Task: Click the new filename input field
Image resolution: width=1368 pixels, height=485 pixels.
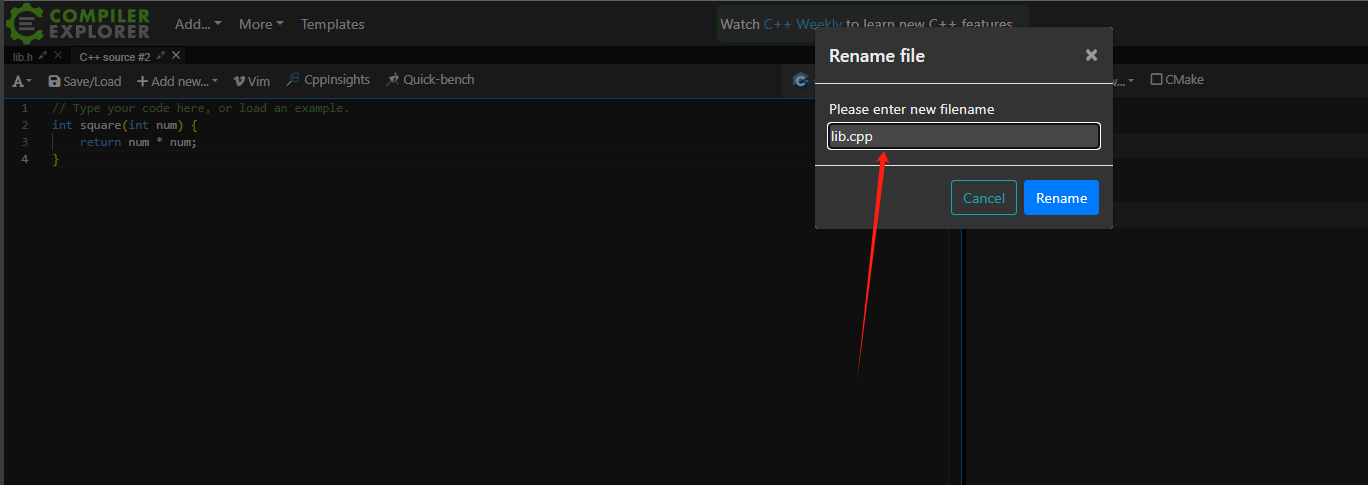Action: (x=963, y=136)
